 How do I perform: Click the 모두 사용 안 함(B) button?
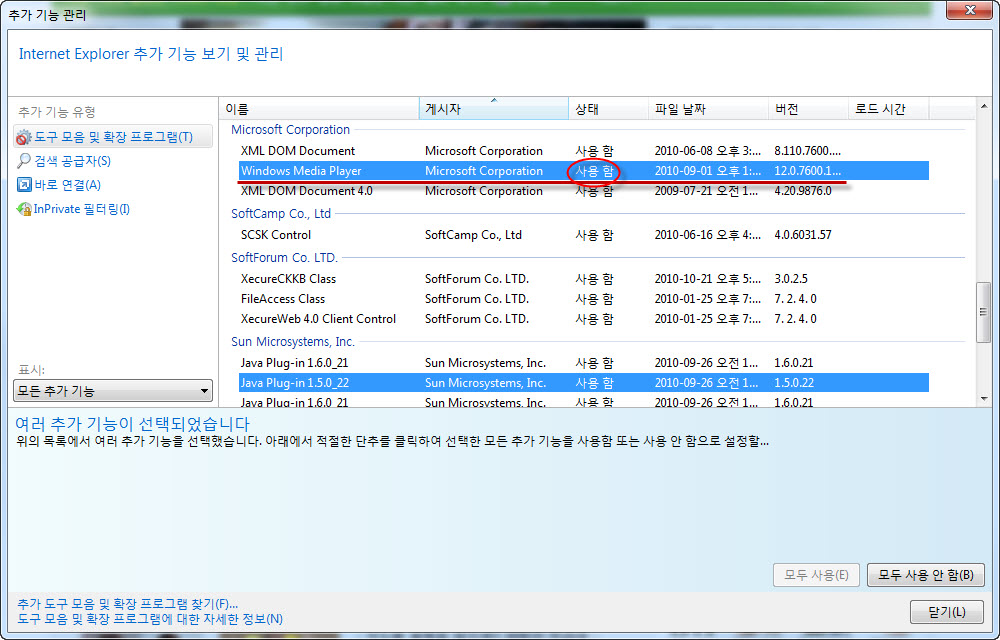926,575
